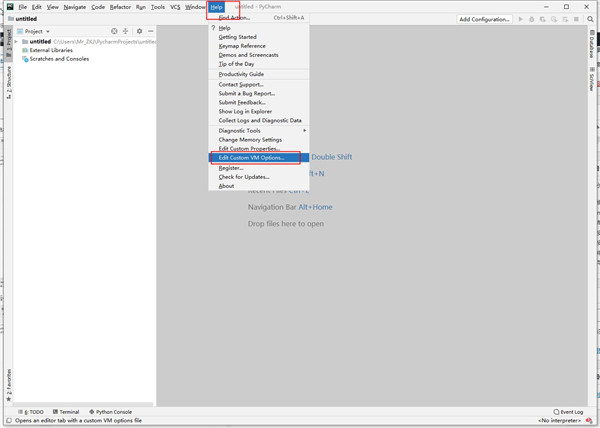The image size is (600, 428).
Task: Toggle the Structure side tab
Action: 8,82
